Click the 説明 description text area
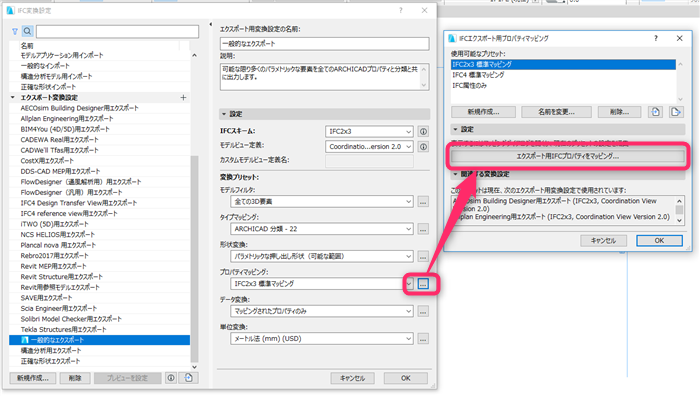The height and width of the screenshot is (396, 700). (325, 77)
